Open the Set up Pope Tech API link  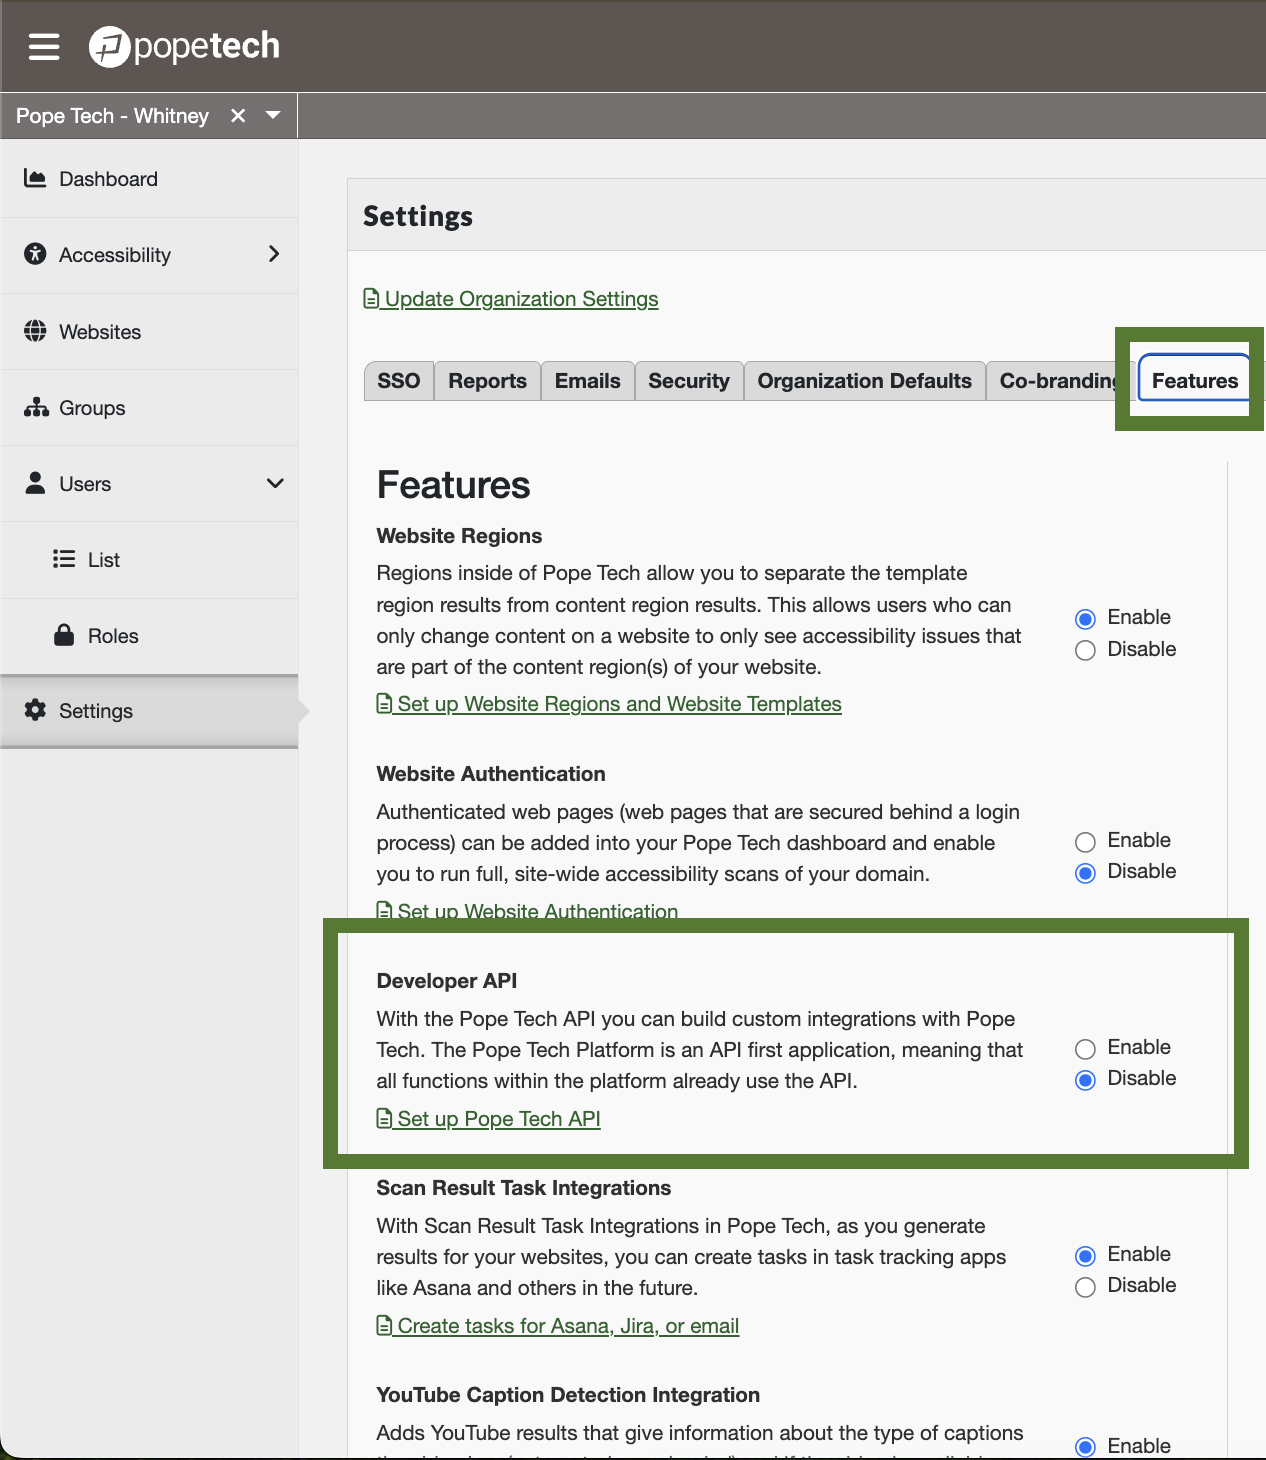(489, 1119)
